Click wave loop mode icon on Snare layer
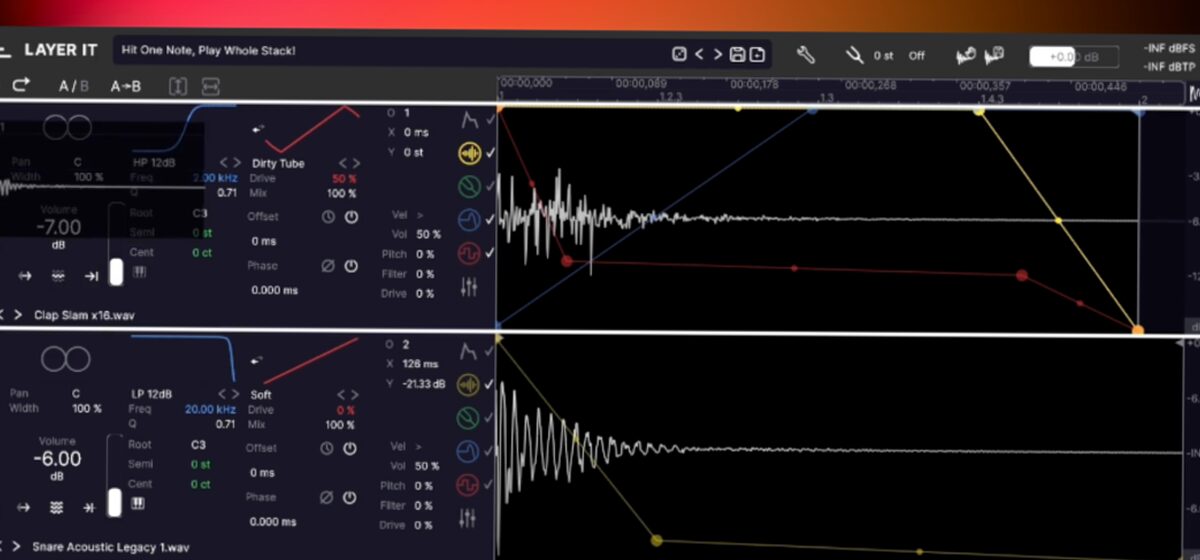 click(x=57, y=507)
